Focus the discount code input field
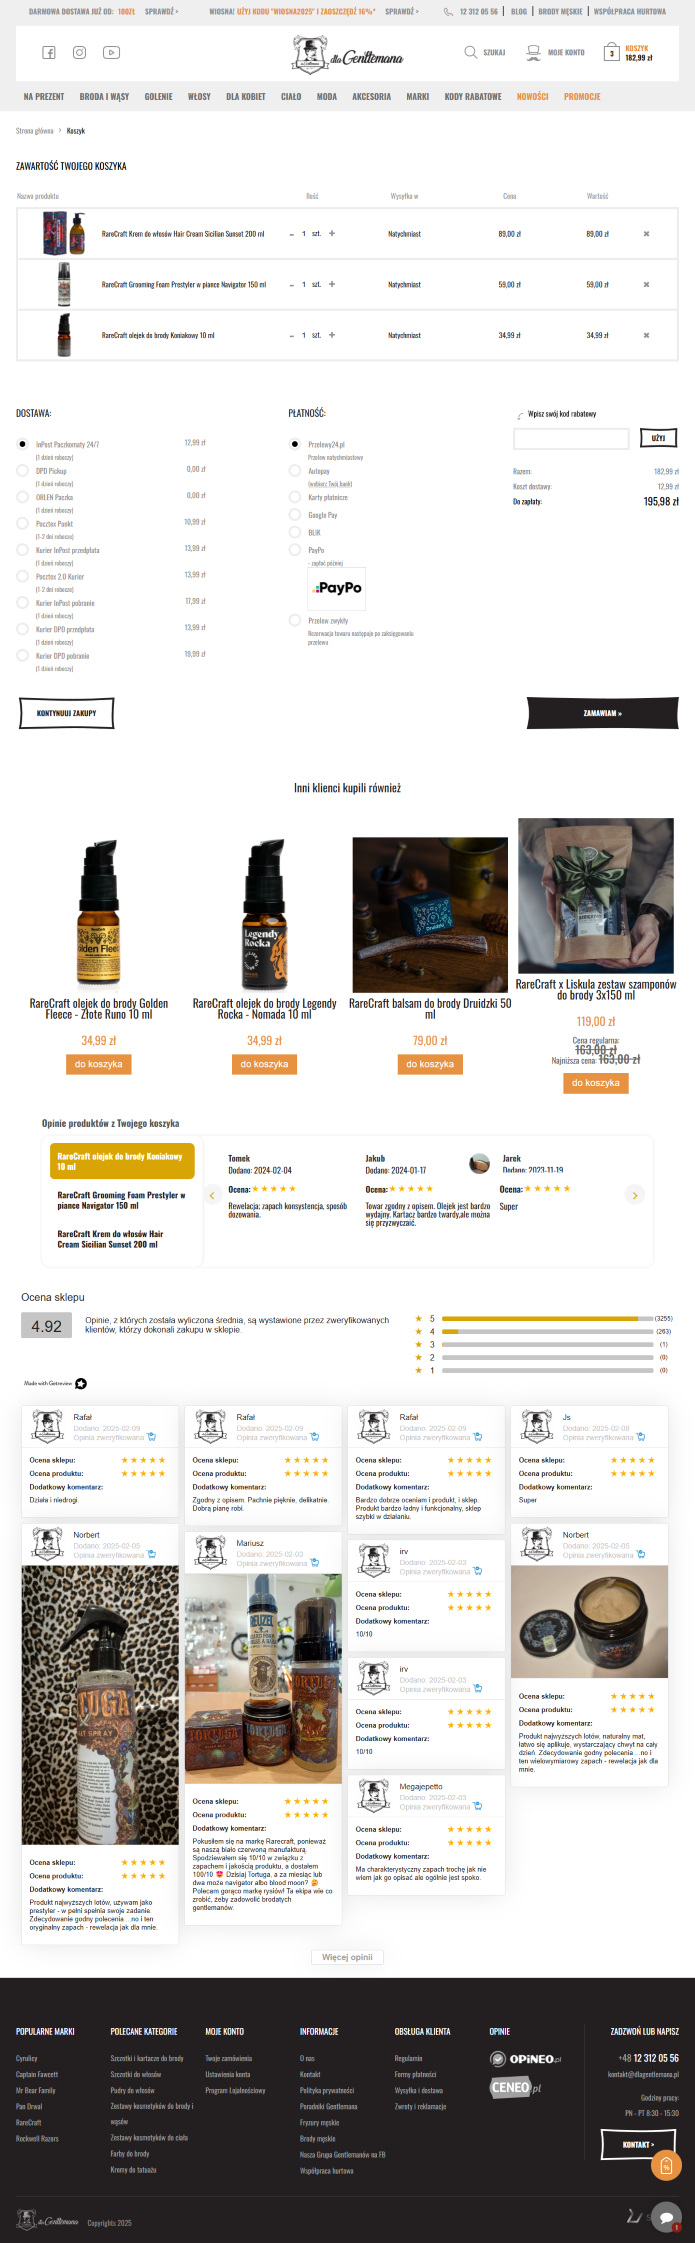The width and height of the screenshot is (695, 2243). click(571, 438)
